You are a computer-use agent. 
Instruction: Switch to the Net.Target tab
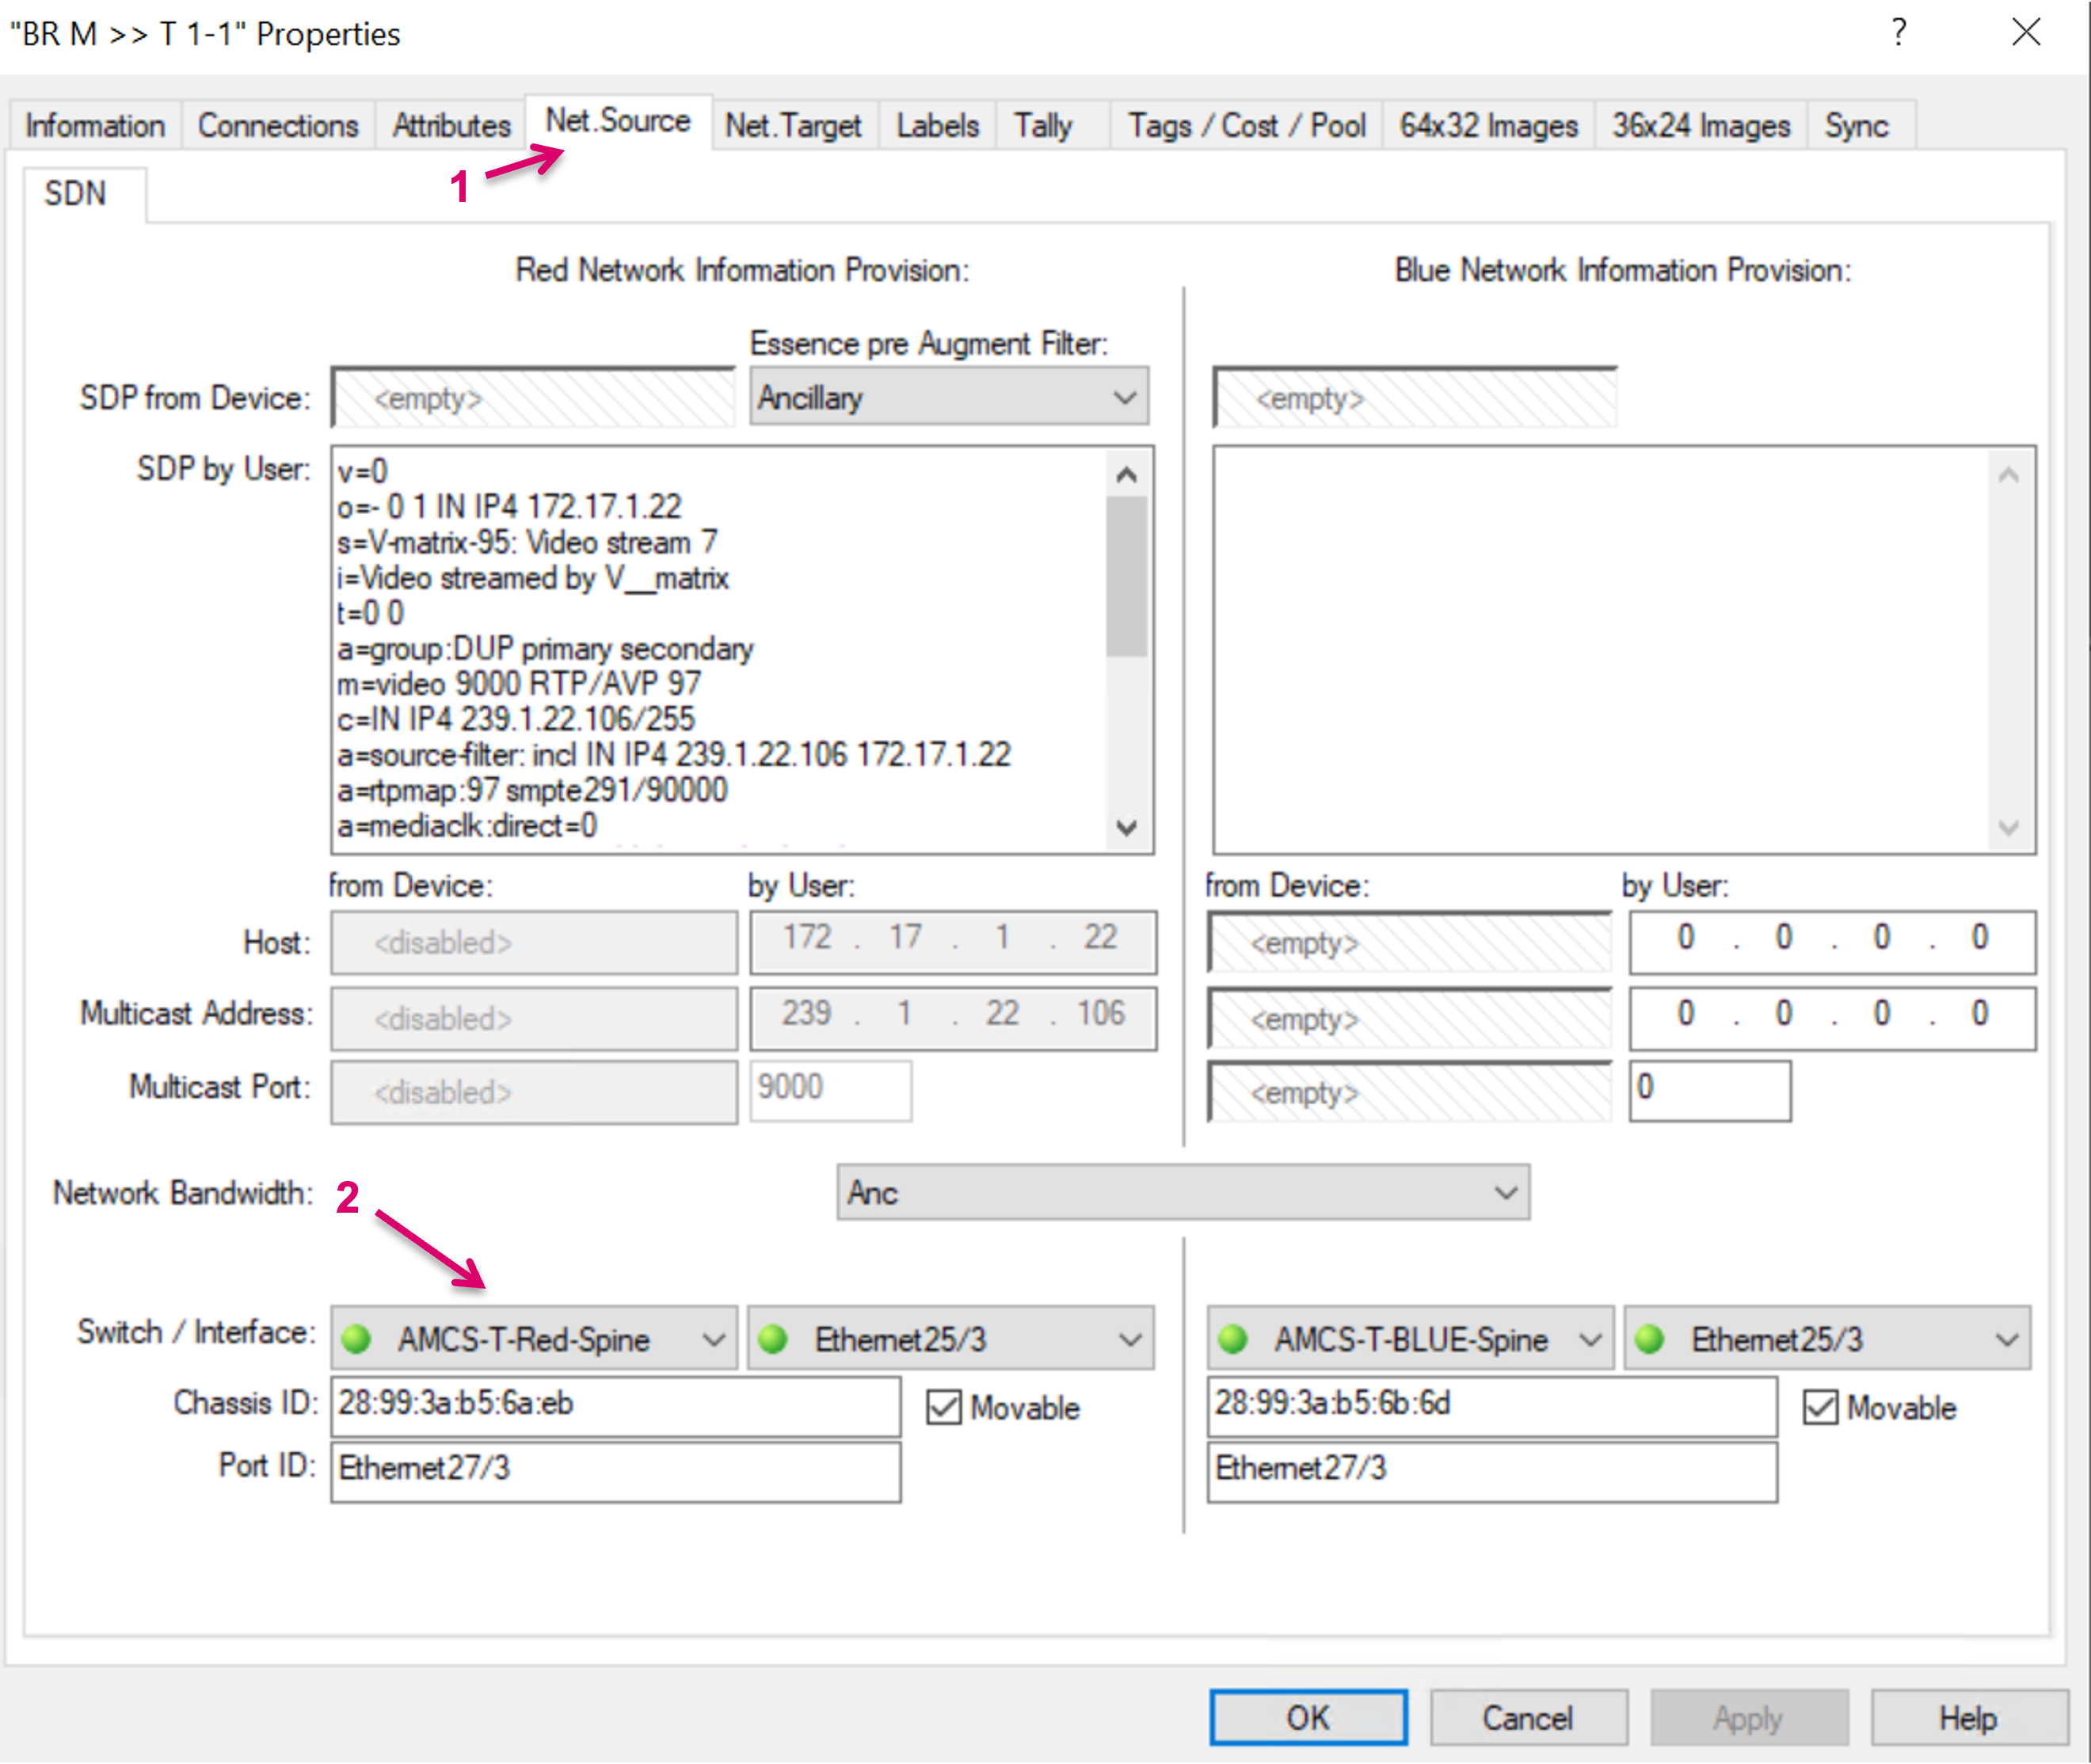click(793, 126)
